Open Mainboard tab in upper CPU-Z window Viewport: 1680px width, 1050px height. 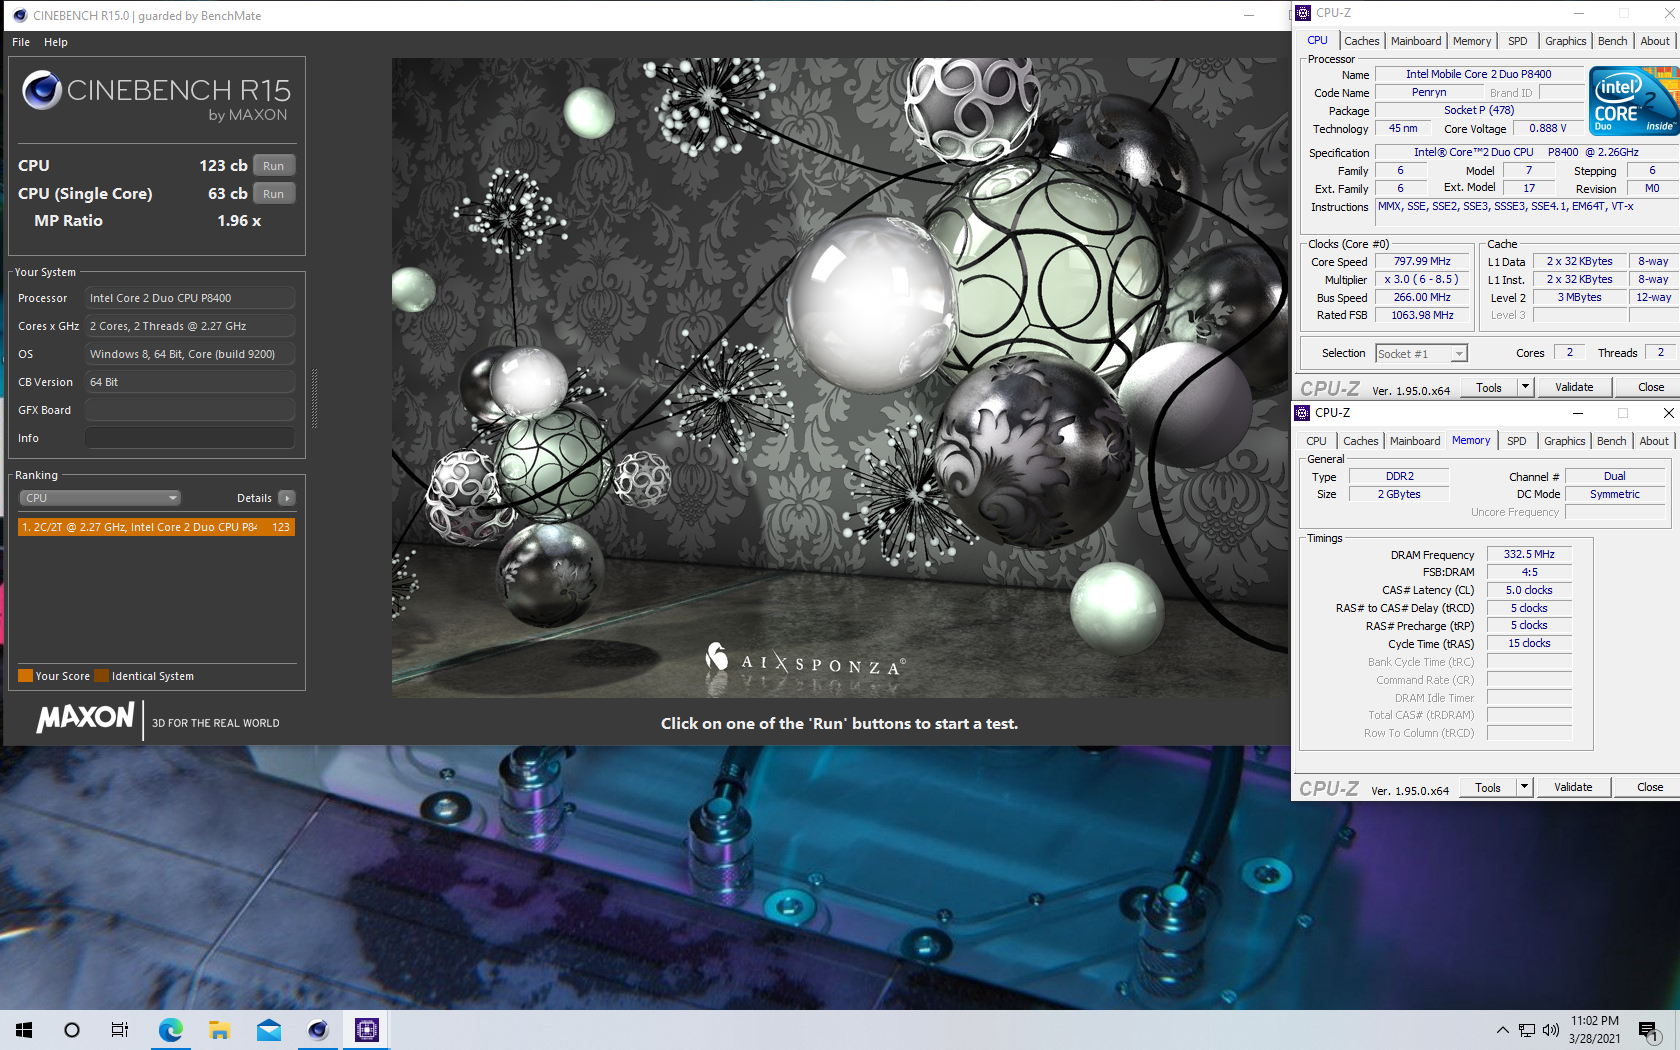coord(1416,41)
